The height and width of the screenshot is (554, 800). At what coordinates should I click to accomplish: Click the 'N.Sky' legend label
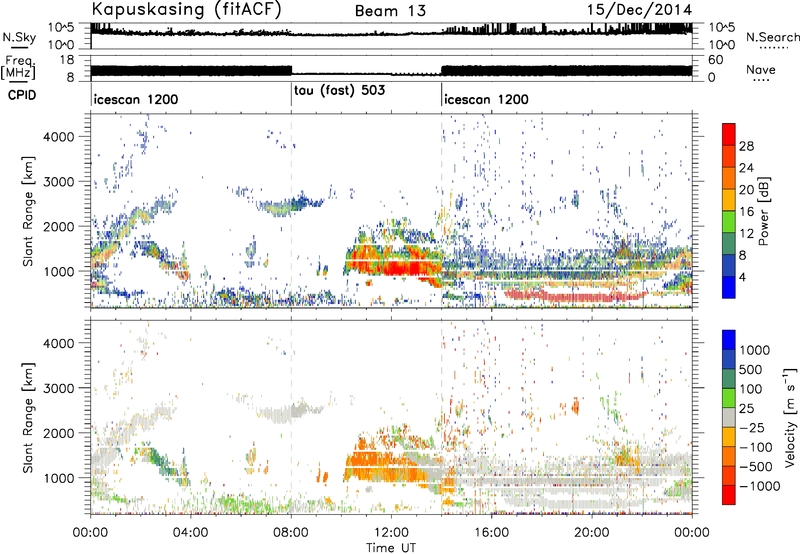tap(19, 37)
